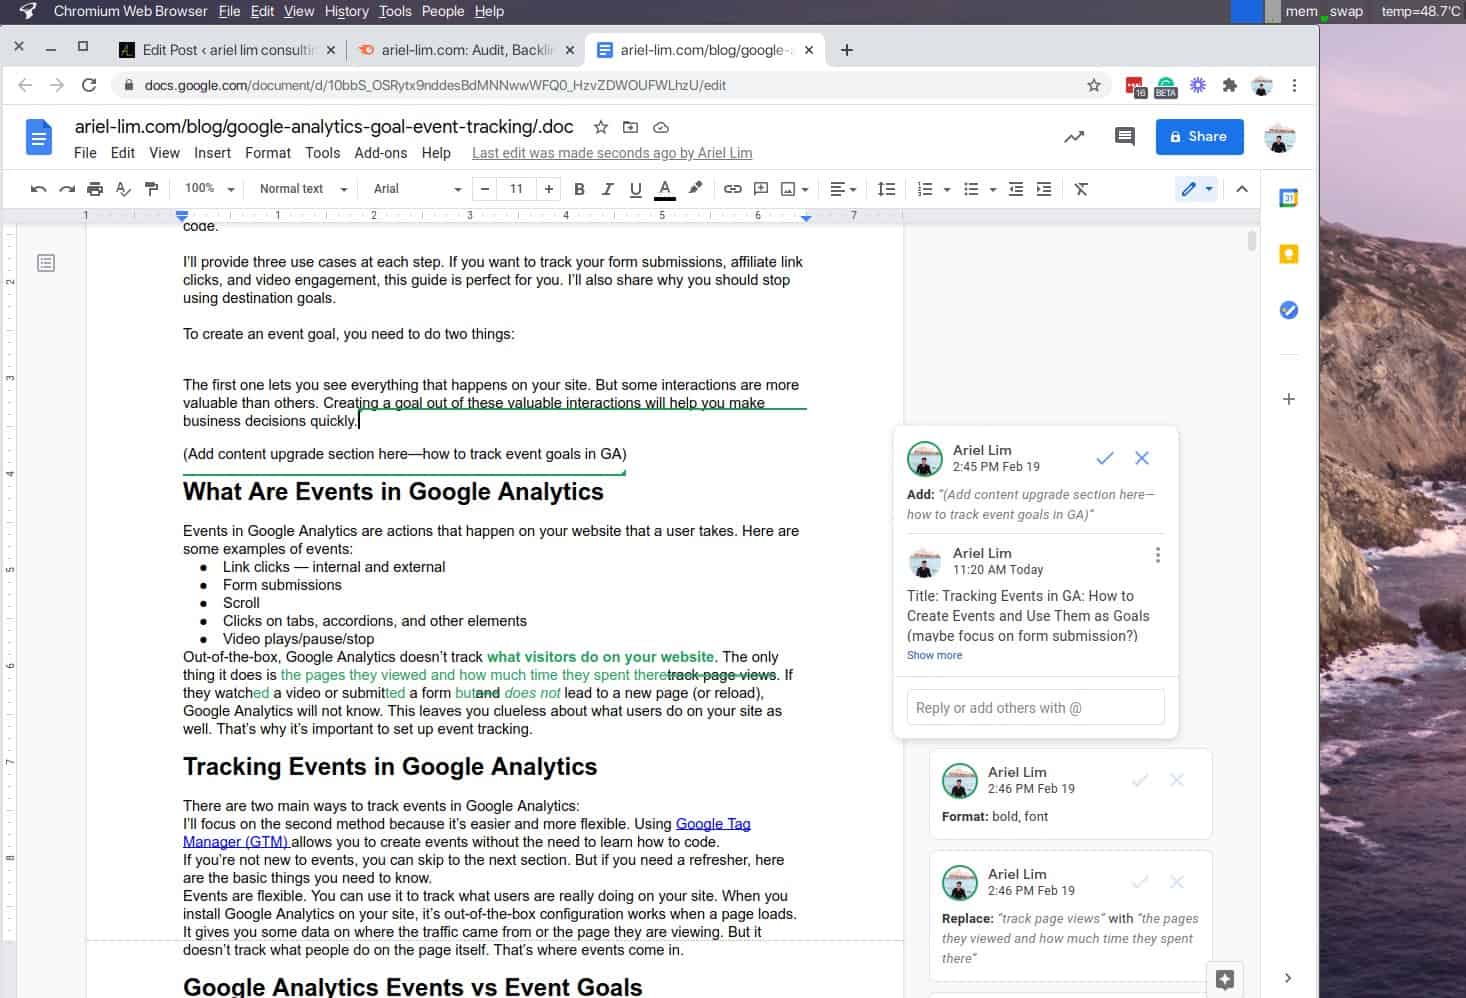Screen dimensions: 1466x998
Task: Reload the page in browser
Action: [89, 85]
